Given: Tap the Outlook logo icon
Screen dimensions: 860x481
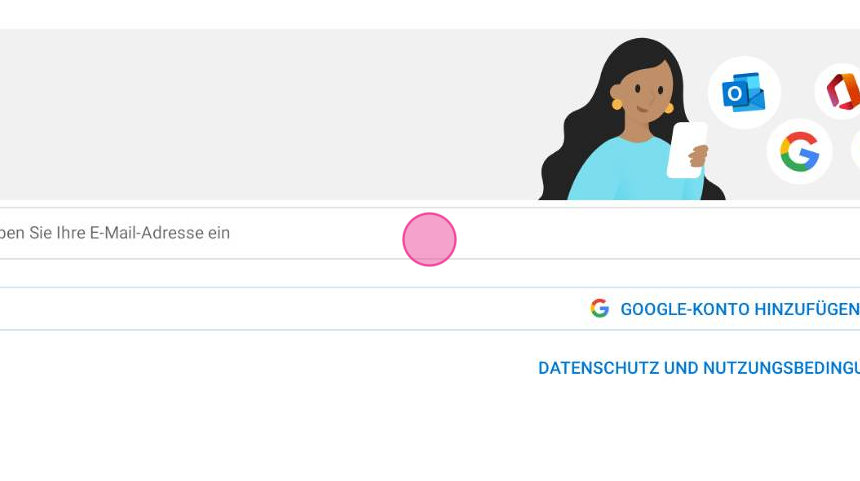Looking at the screenshot, I should pos(744,92).
